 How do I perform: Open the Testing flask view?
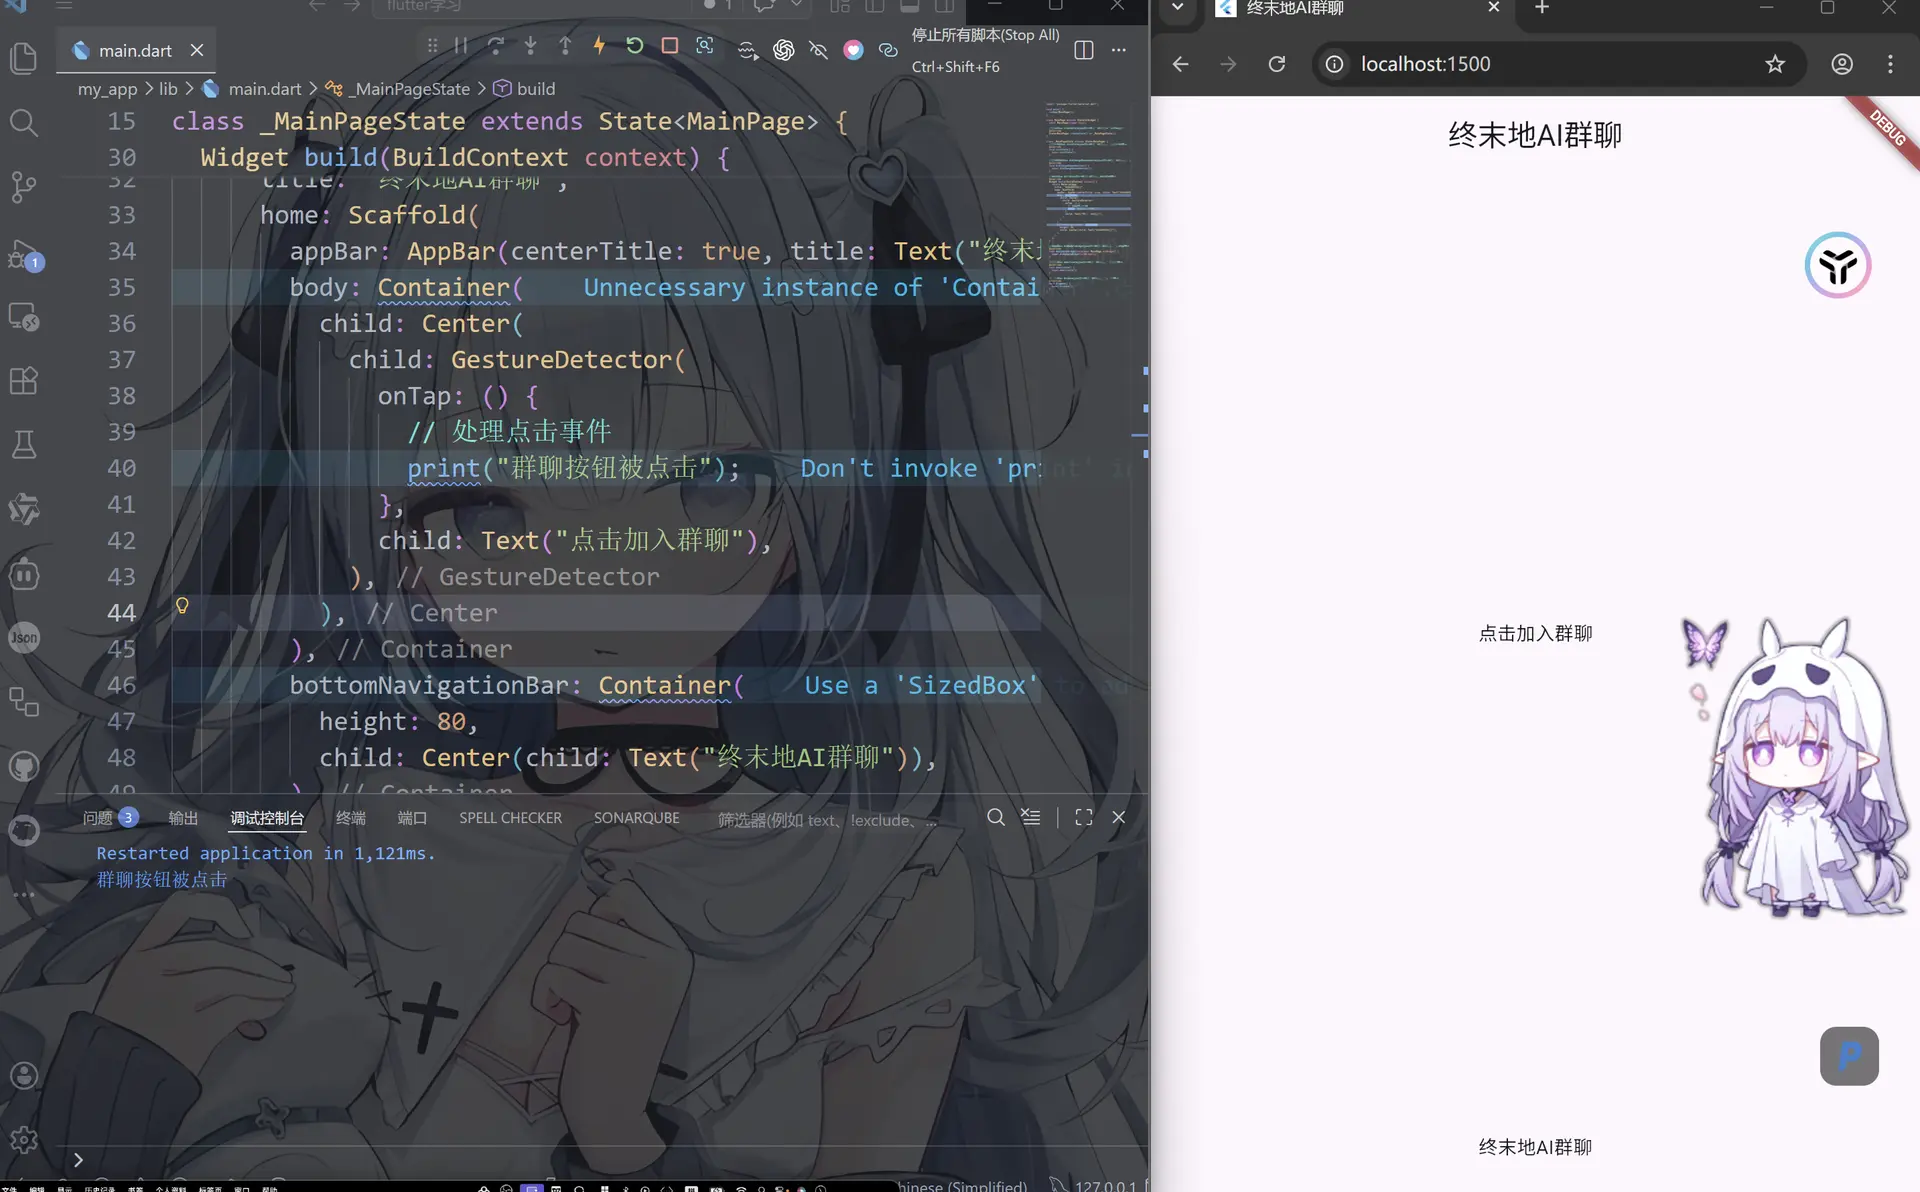(x=24, y=444)
